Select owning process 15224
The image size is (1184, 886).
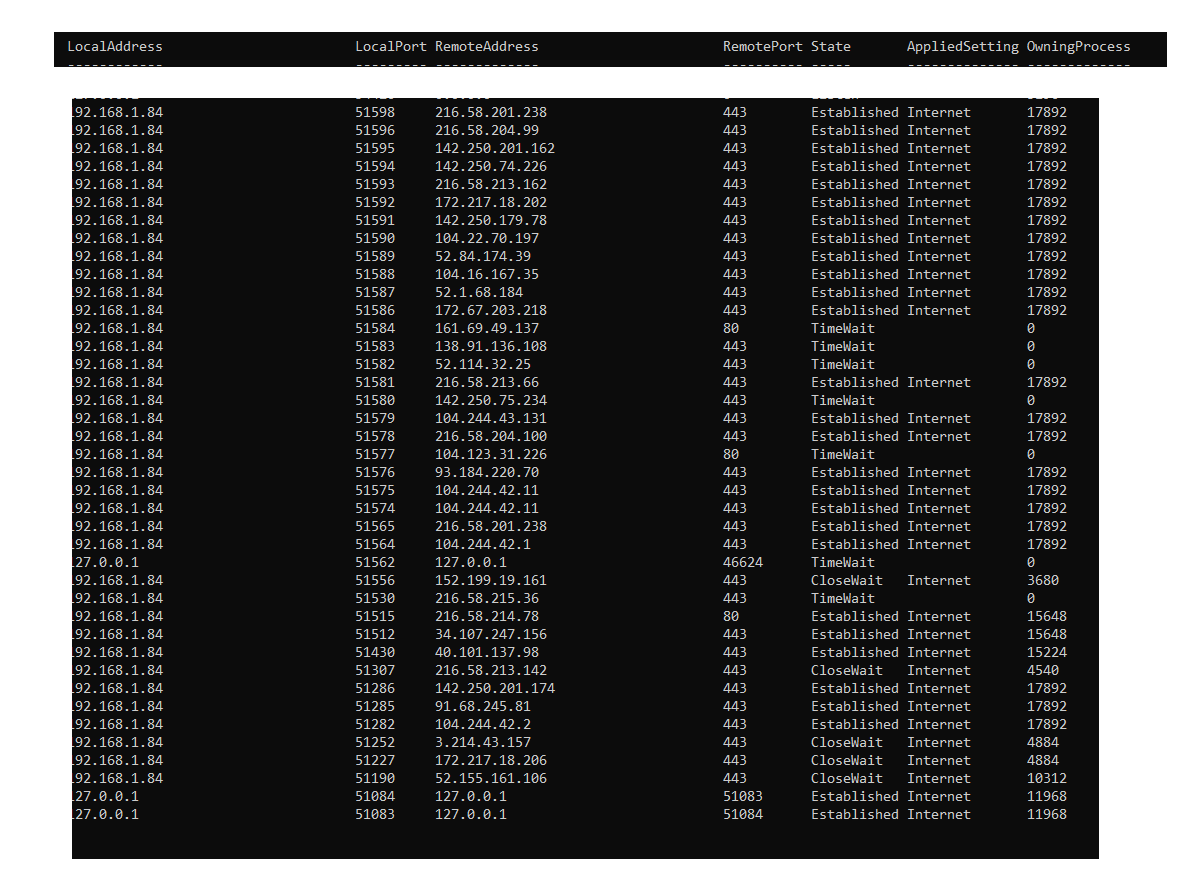point(1047,653)
